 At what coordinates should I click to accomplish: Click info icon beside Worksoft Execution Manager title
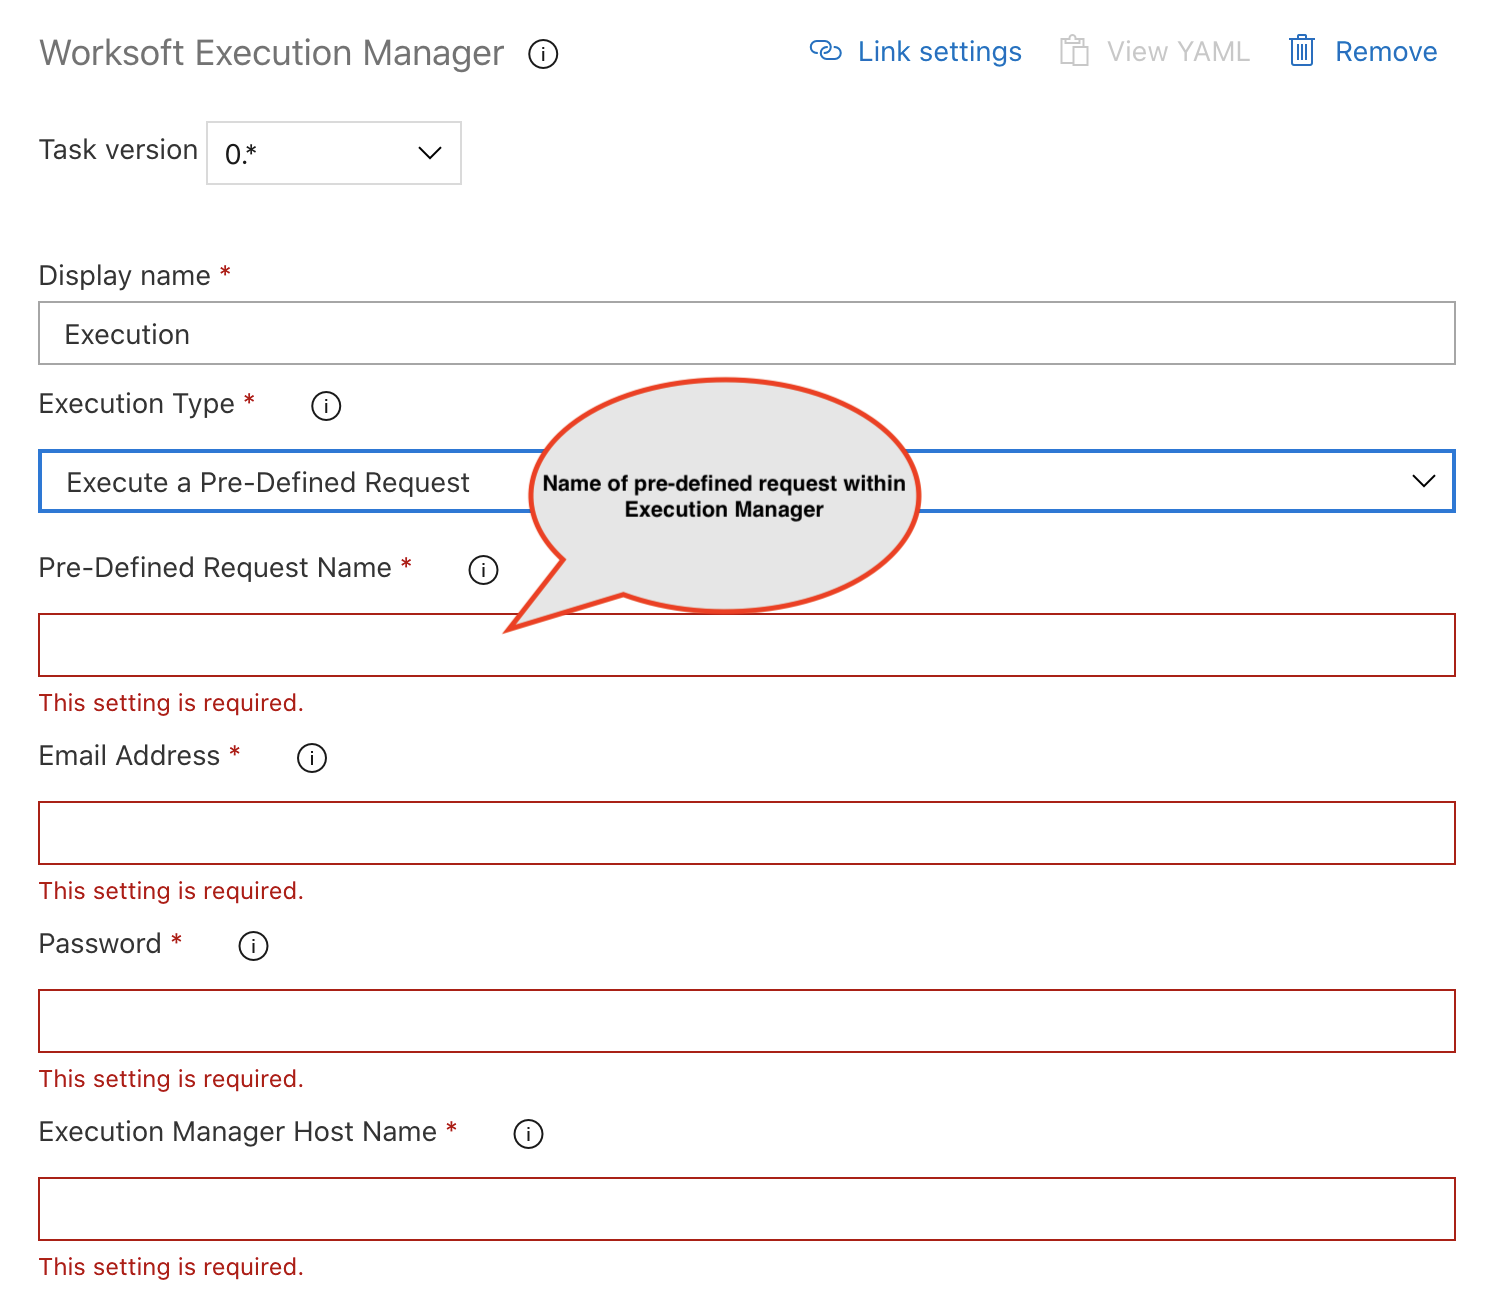543,53
